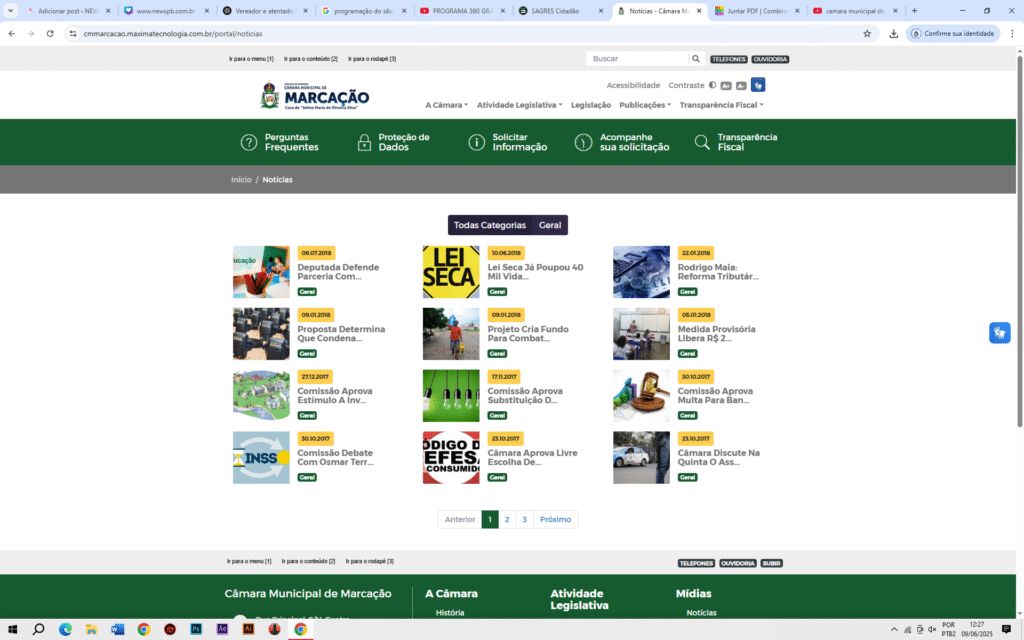This screenshot has width=1024, height=640.
Task: Click the browser address bar URL
Action: [173, 33]
